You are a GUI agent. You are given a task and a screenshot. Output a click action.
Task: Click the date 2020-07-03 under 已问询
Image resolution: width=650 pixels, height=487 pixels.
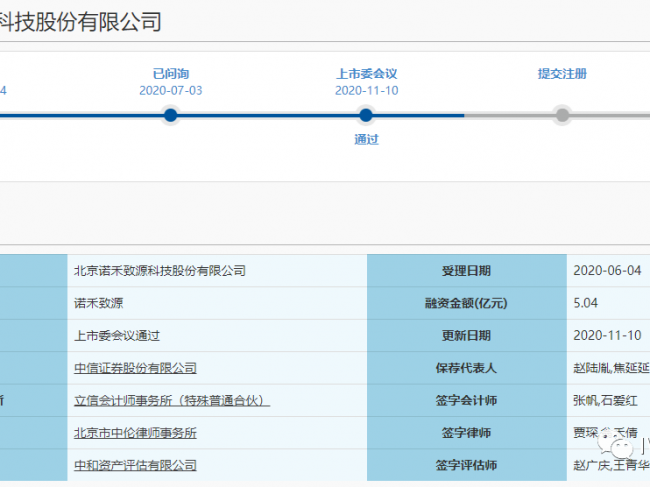tap(171, 90)
